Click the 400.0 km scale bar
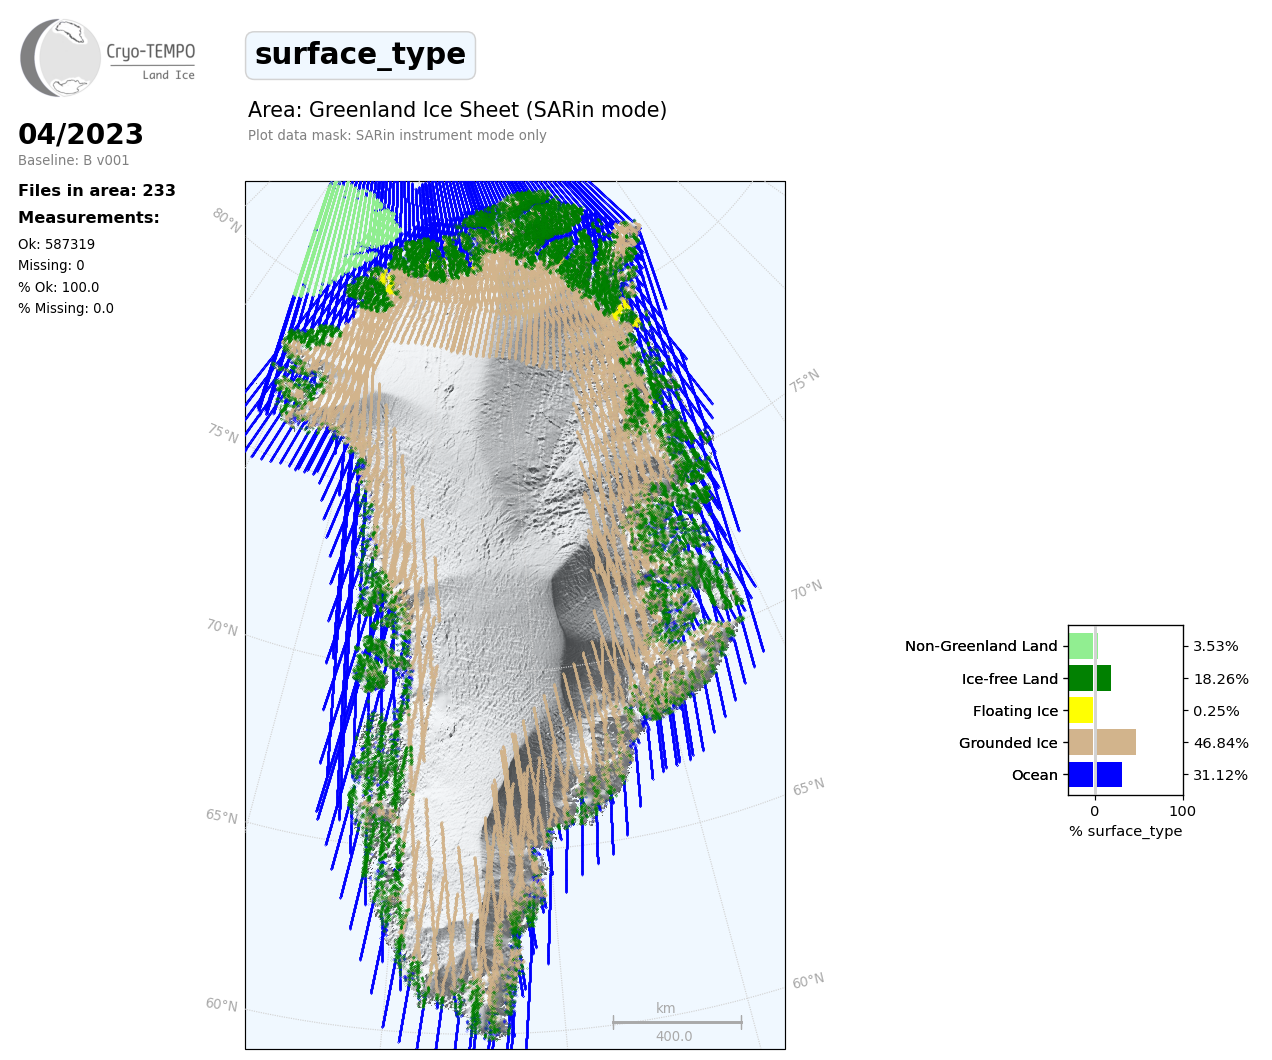This screenshot has width=1272, height=1060. click(x=677, y=1022)
